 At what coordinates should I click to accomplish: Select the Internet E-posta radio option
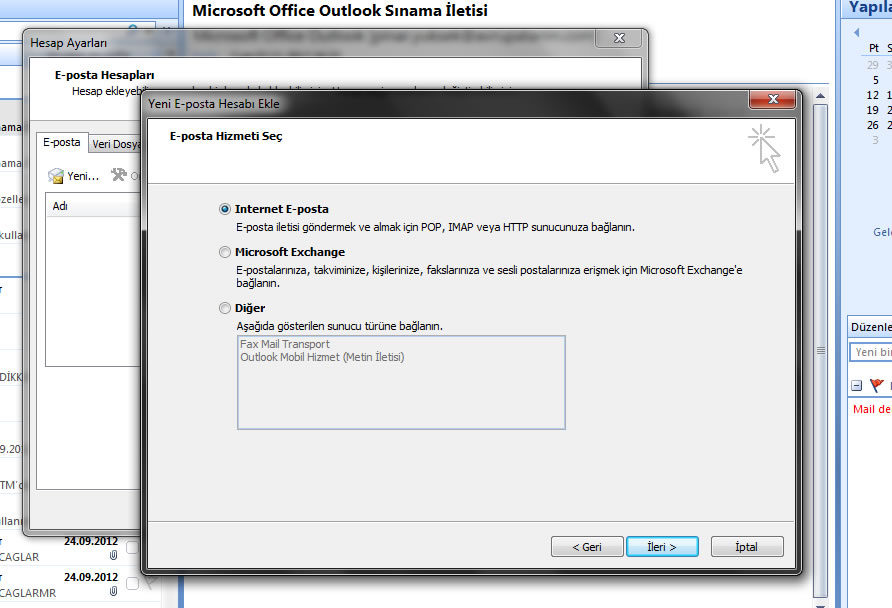pyautogui.click(x=225, y=209)
